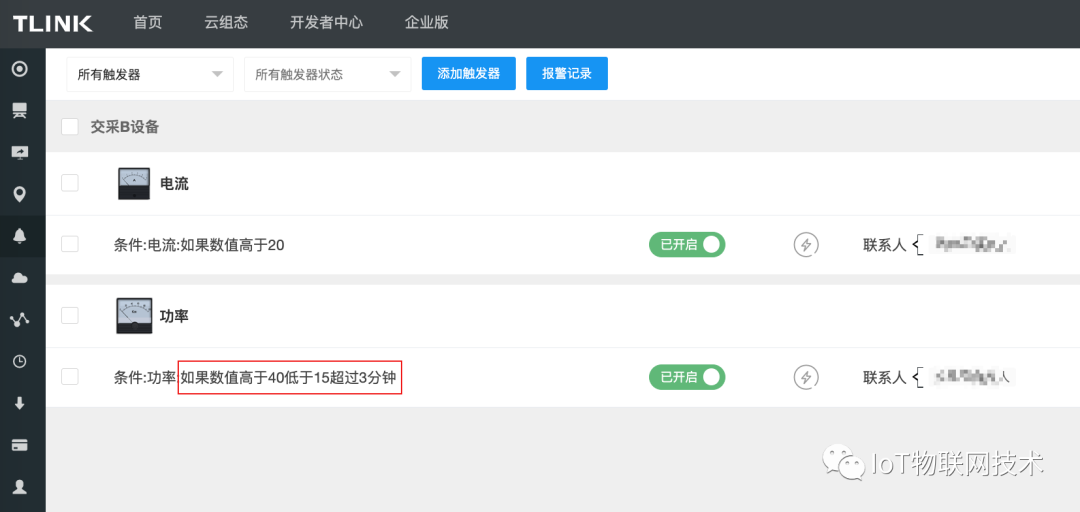Click the user profile sidebar icon
This screenshot has height=512, width=1080.
(19, 487)
